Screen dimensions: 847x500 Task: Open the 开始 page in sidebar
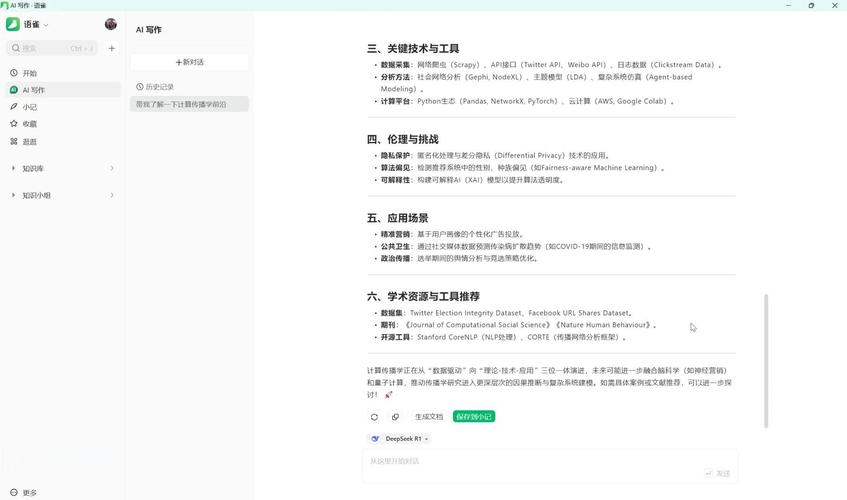[64, 73]
